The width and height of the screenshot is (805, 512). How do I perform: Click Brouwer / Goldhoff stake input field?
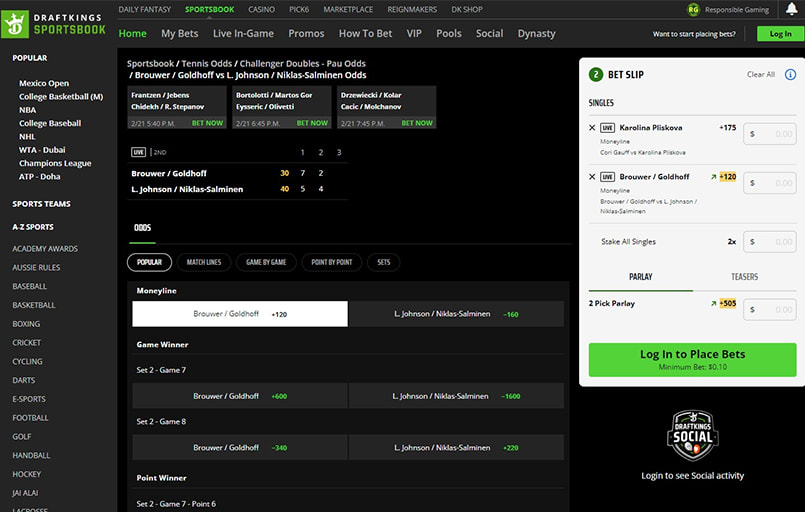click(x=770, y=183)
